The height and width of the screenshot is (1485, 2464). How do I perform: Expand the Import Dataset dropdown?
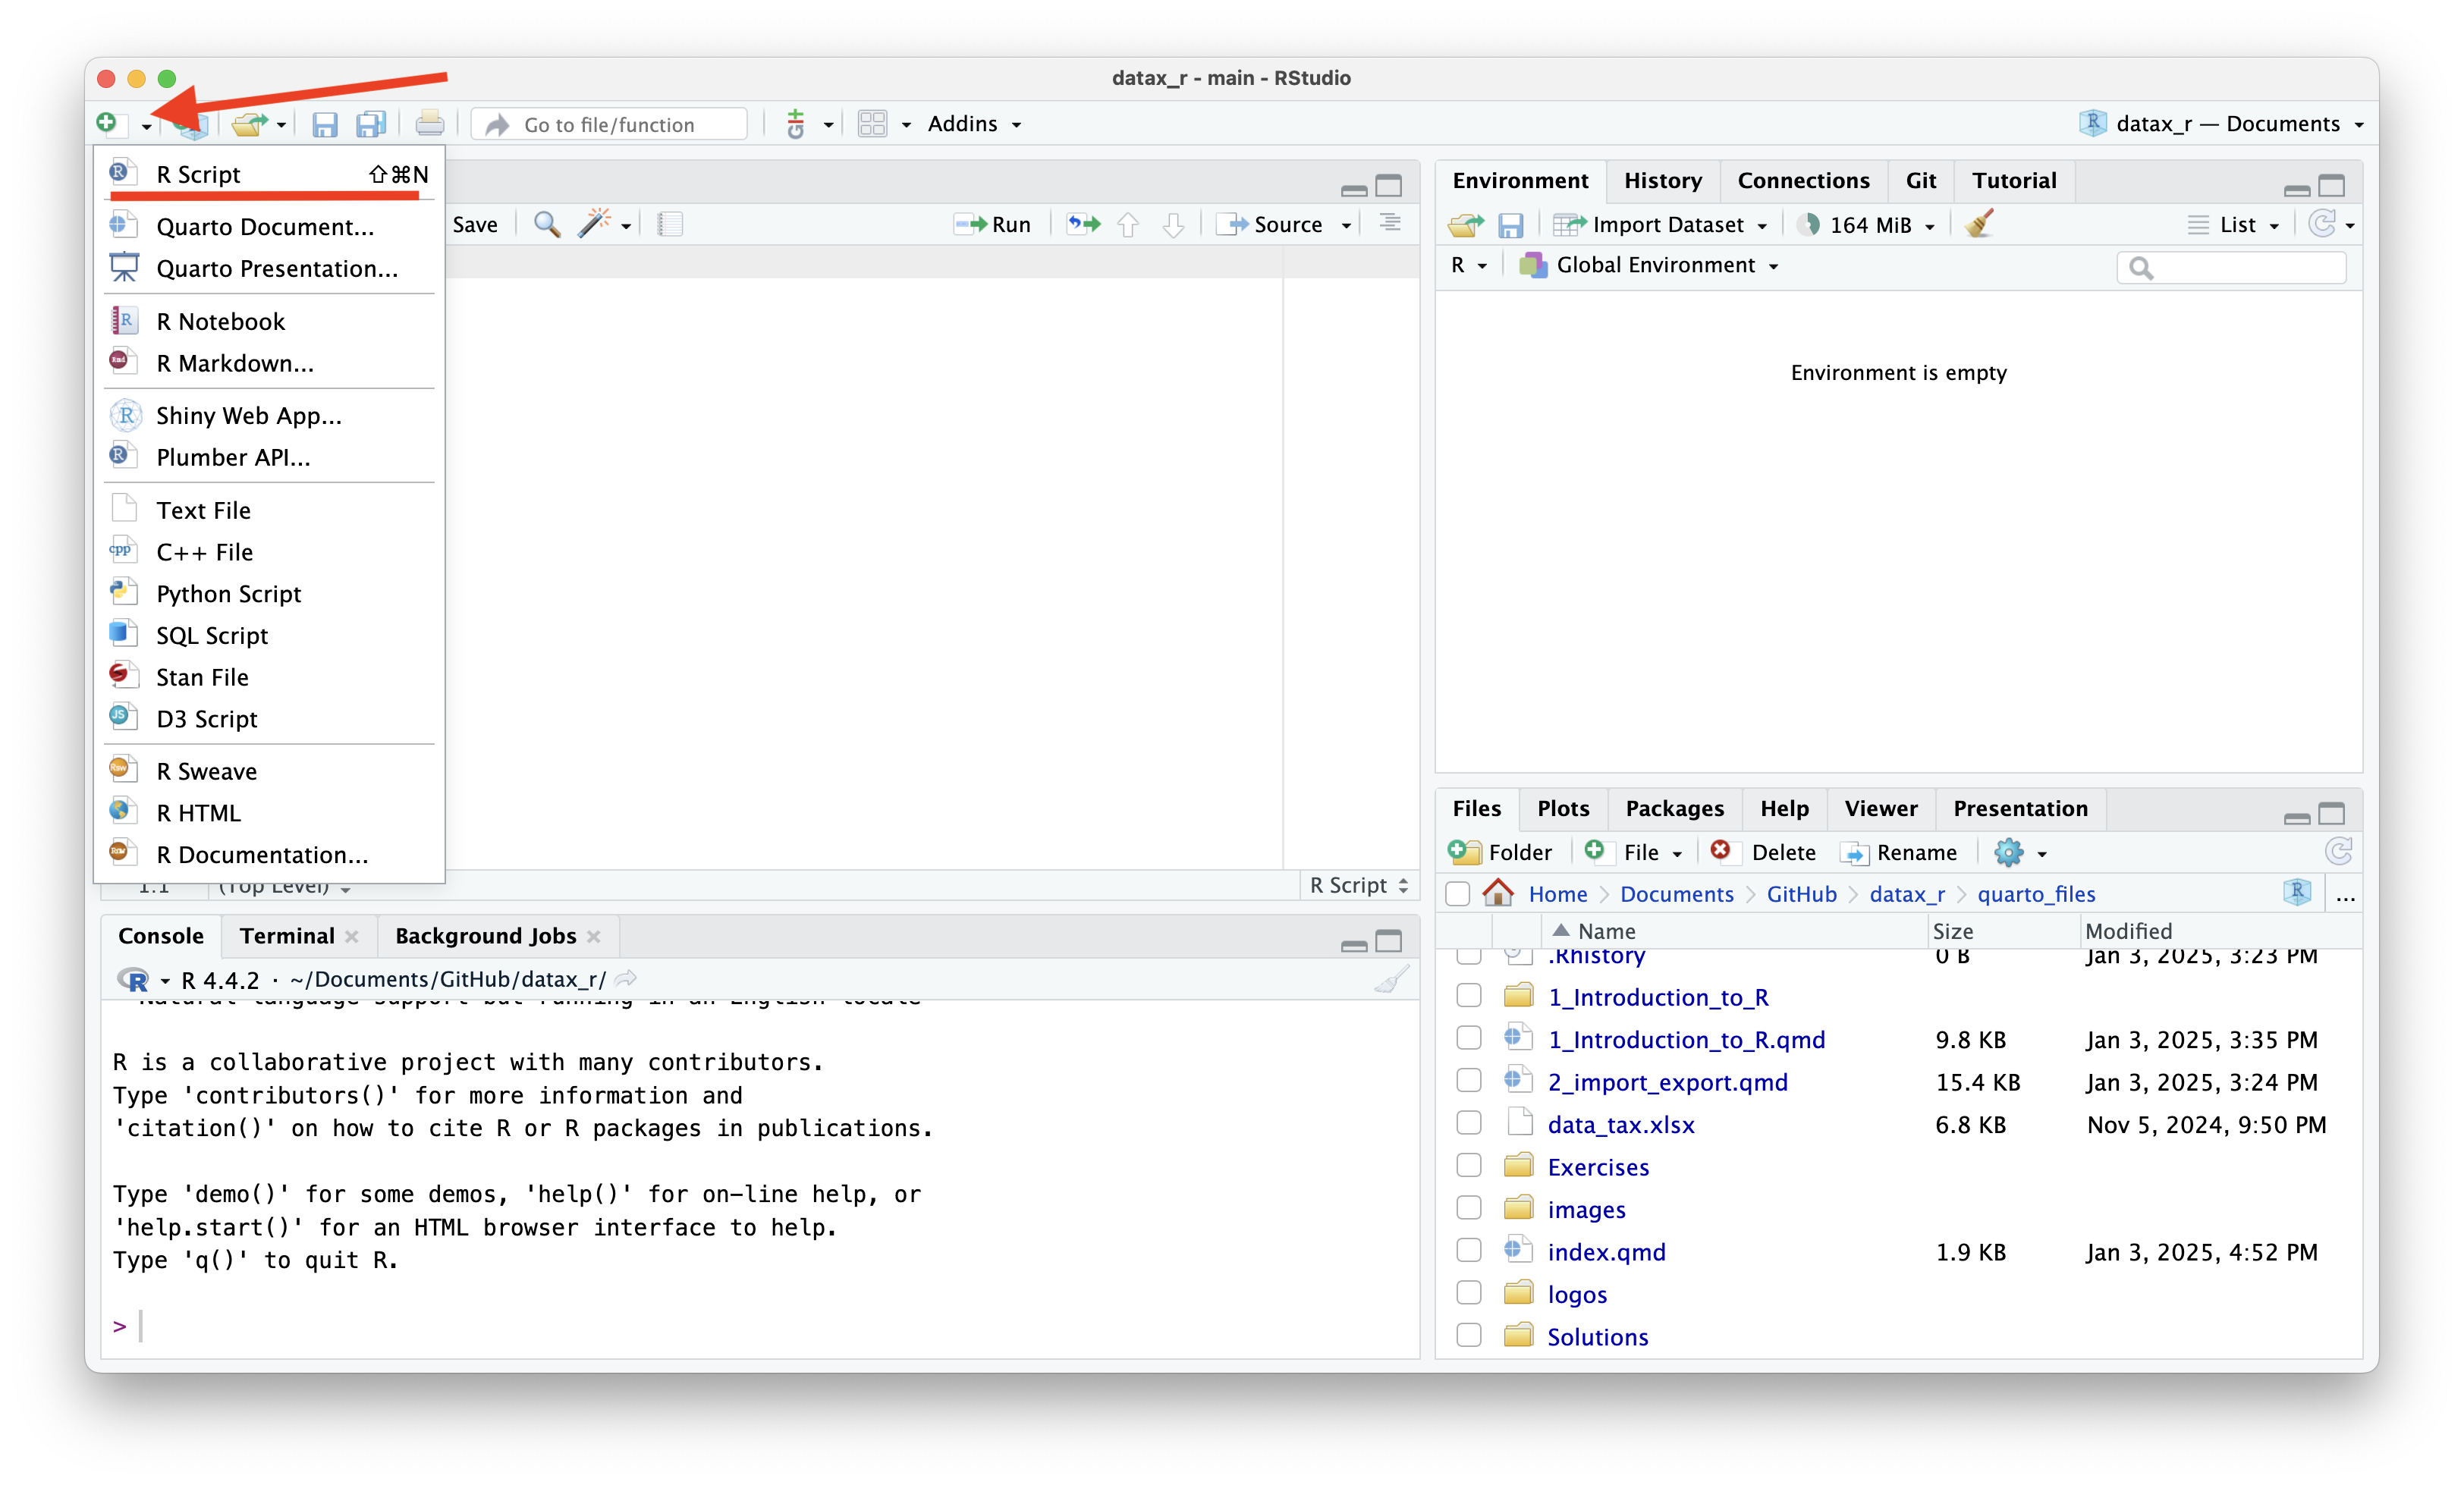1668,225
